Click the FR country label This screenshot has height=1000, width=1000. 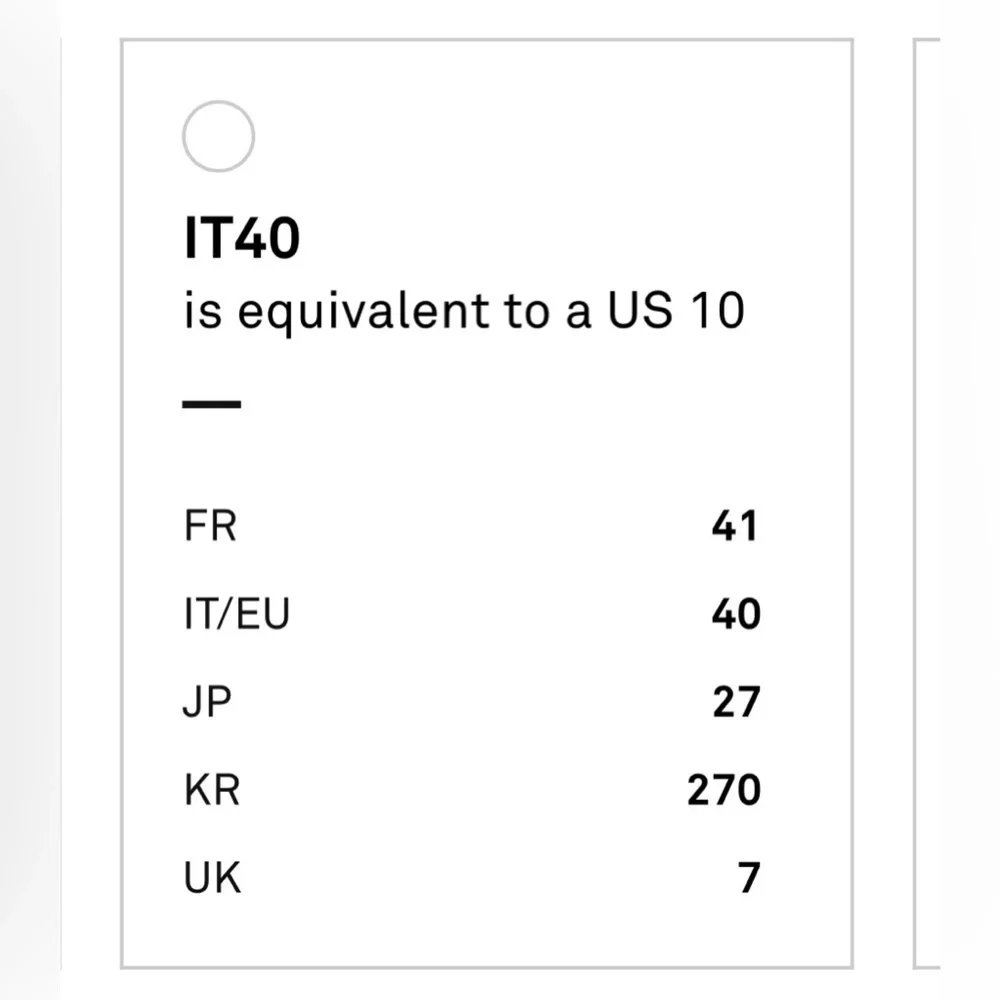210,526
